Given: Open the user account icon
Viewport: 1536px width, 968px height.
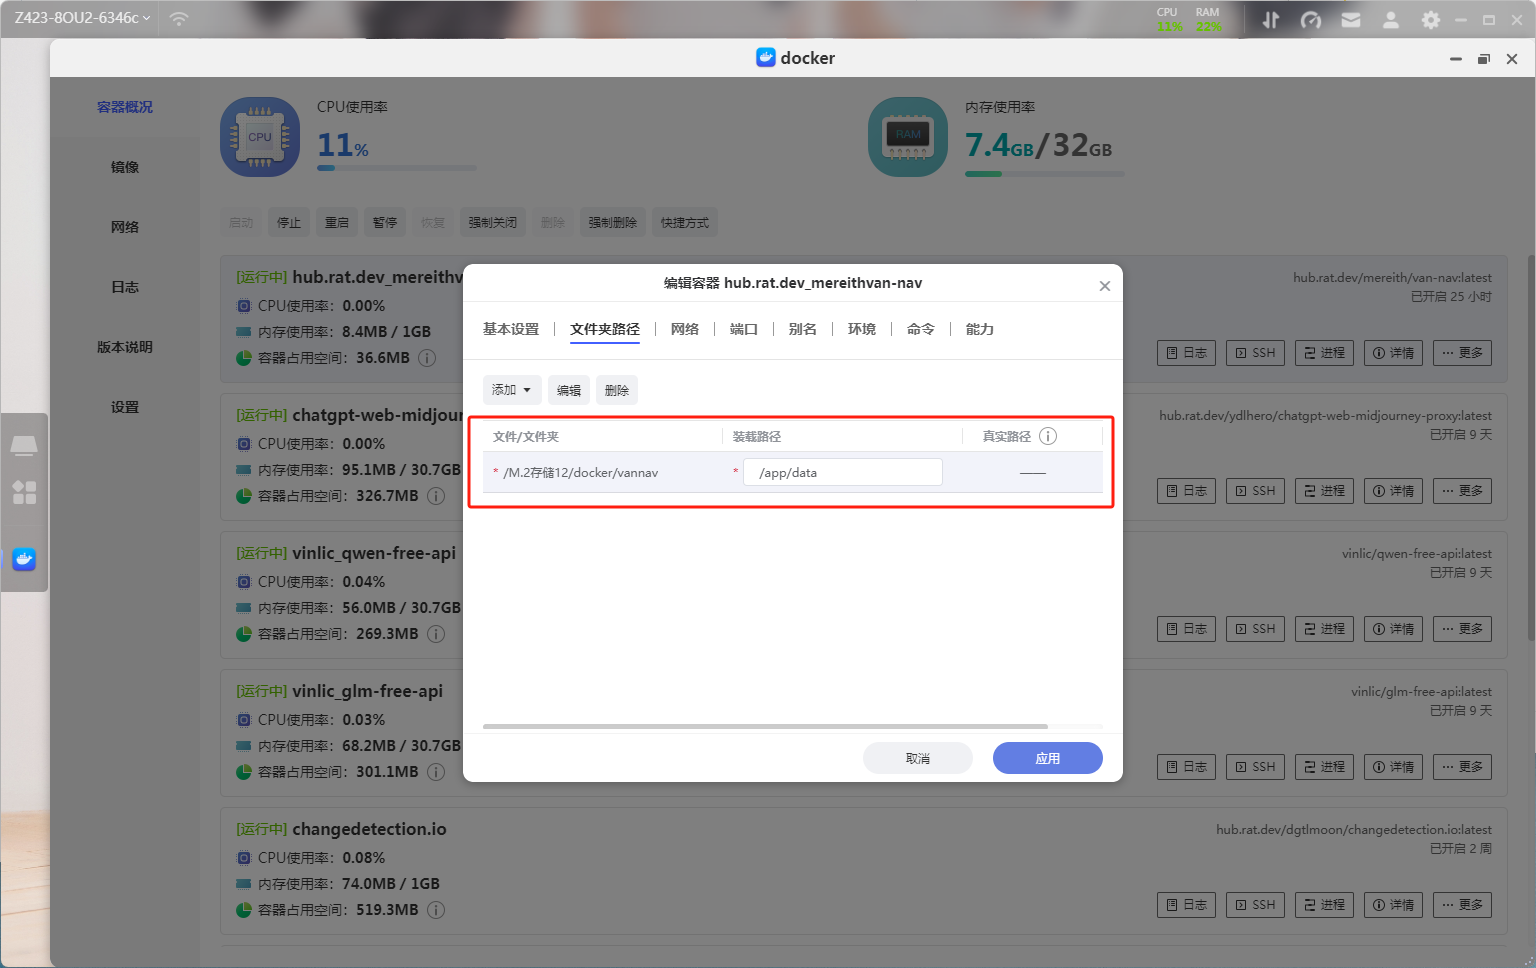Looking at the screenshot, I should click(1391, 20).
